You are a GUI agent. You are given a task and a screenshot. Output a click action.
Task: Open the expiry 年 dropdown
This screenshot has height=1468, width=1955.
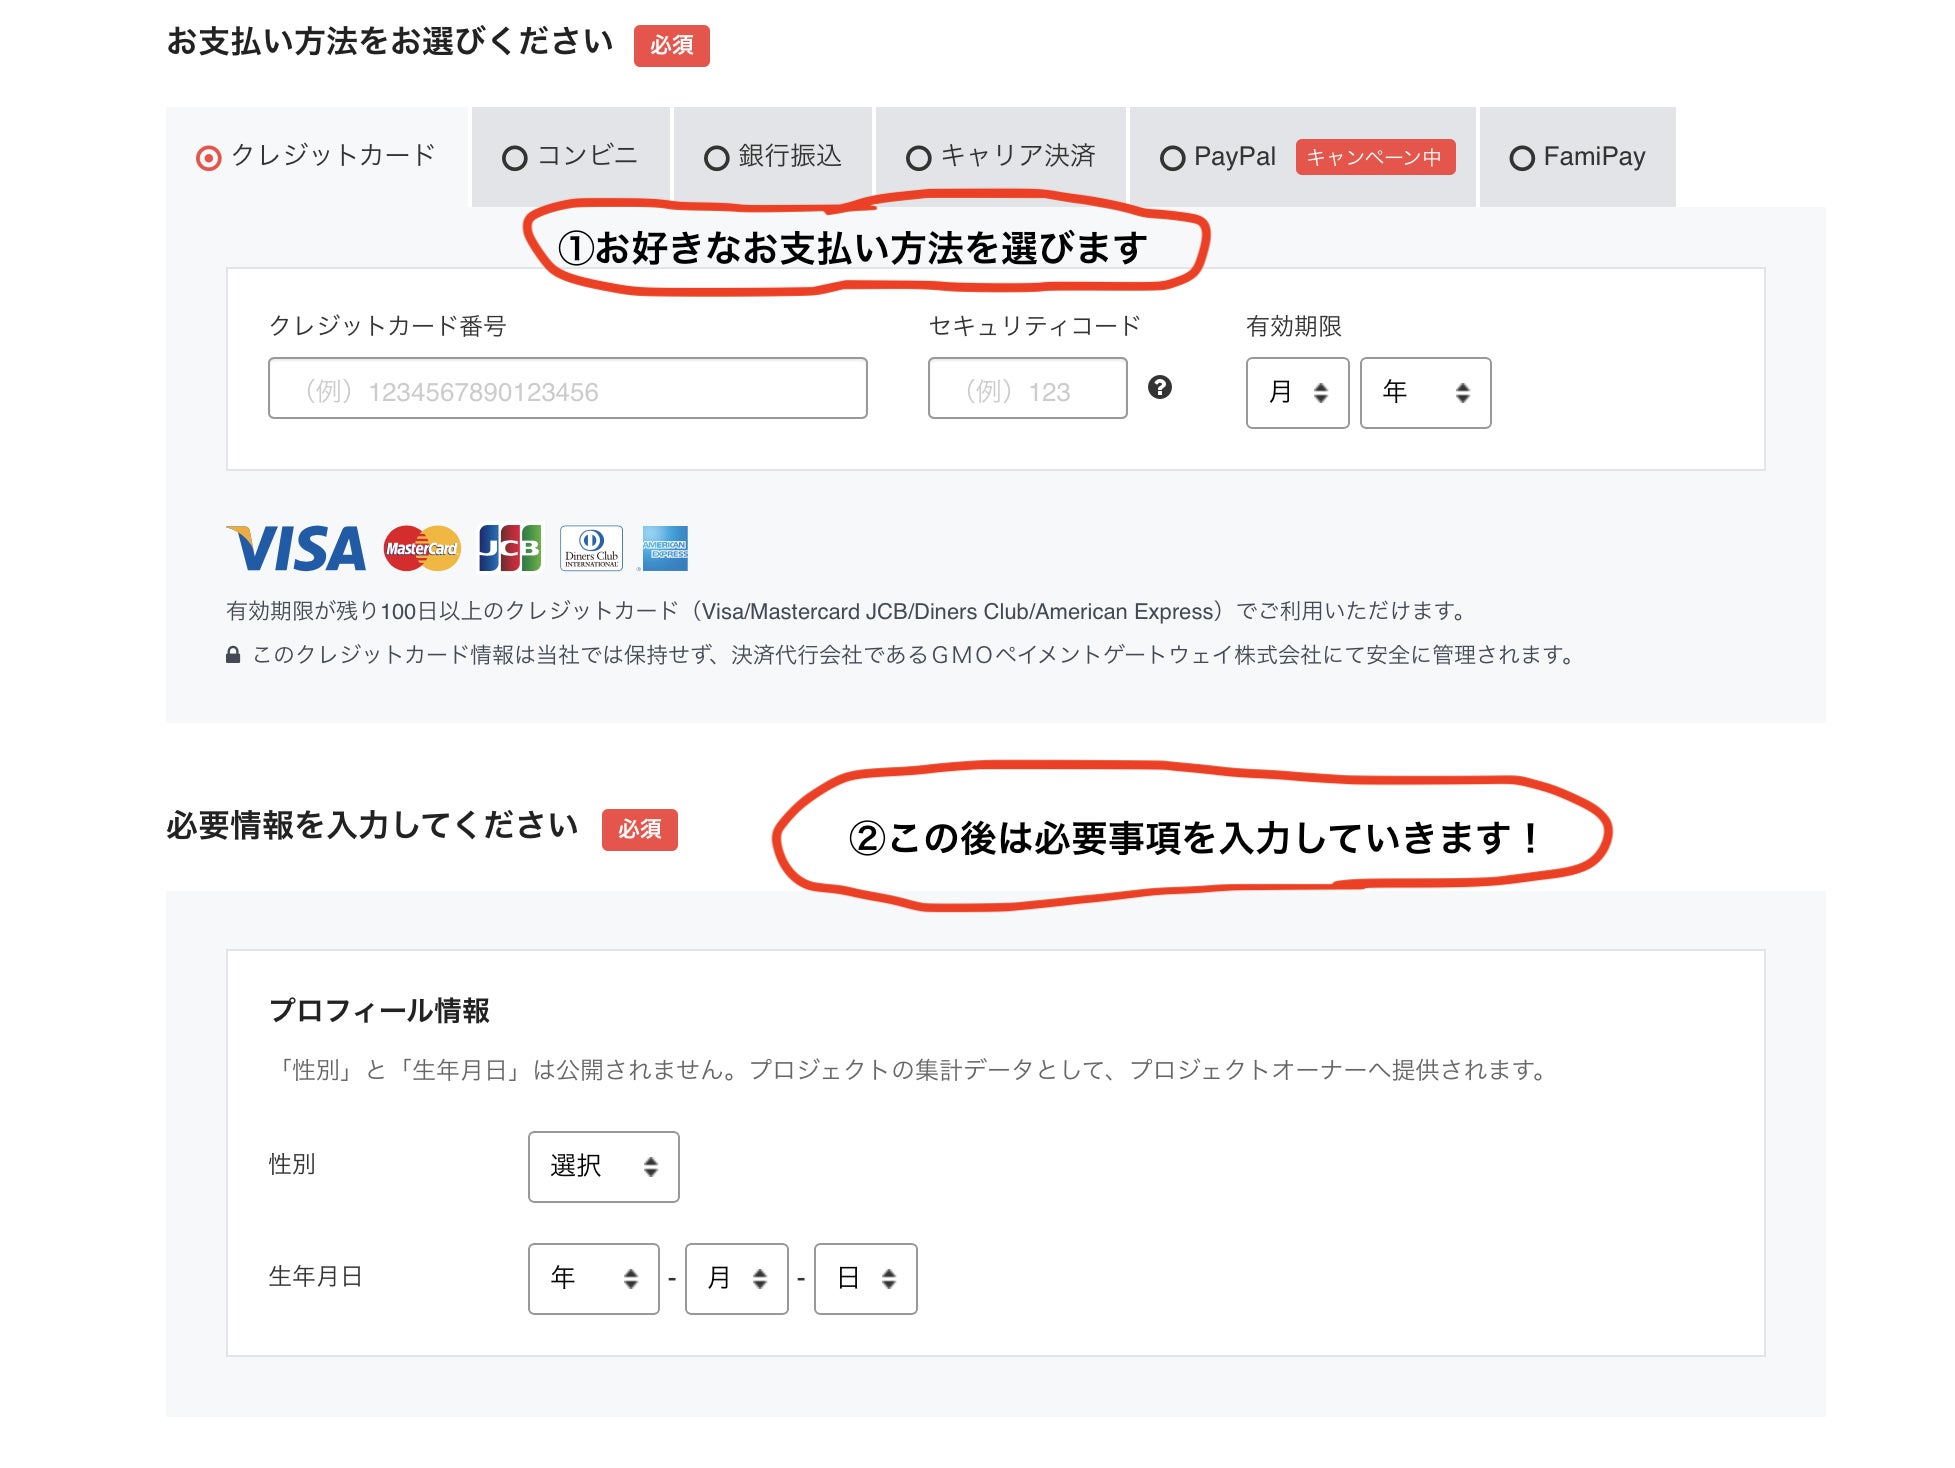(x=1424, y=393)
